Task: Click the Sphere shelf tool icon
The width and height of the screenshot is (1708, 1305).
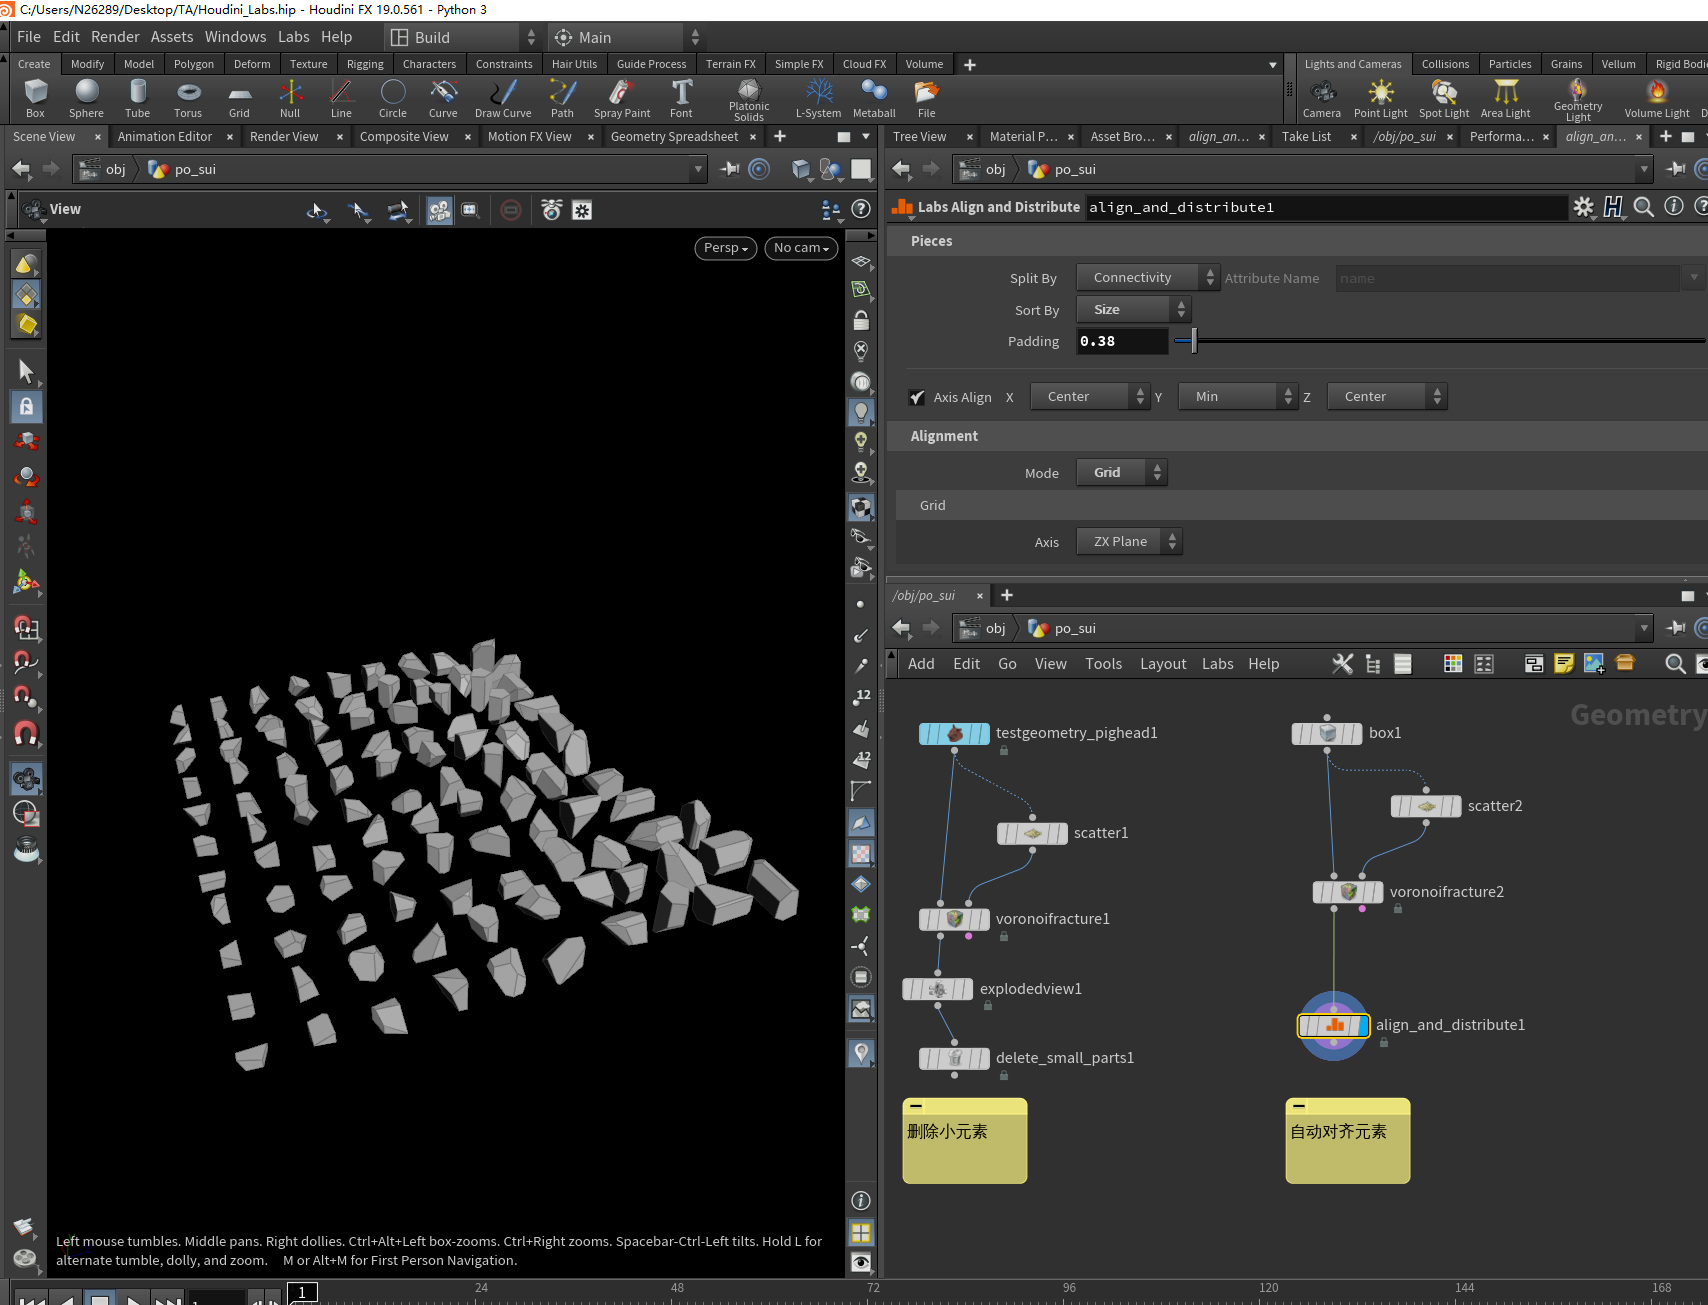Action: [x=87, y=93]
